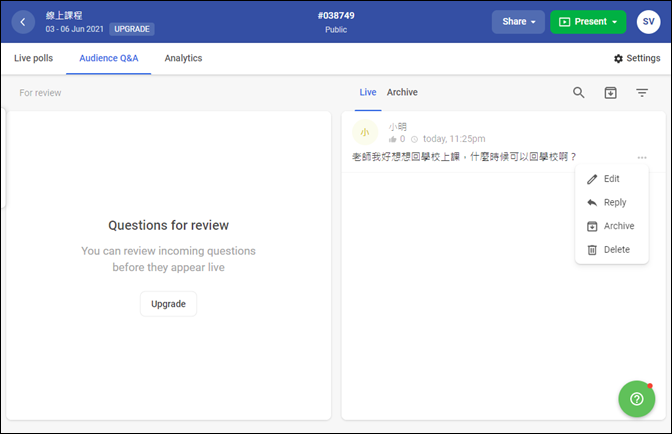Screen dimensions: 672x434
Task: Open Settings with the gear icon
Action: 637,58
